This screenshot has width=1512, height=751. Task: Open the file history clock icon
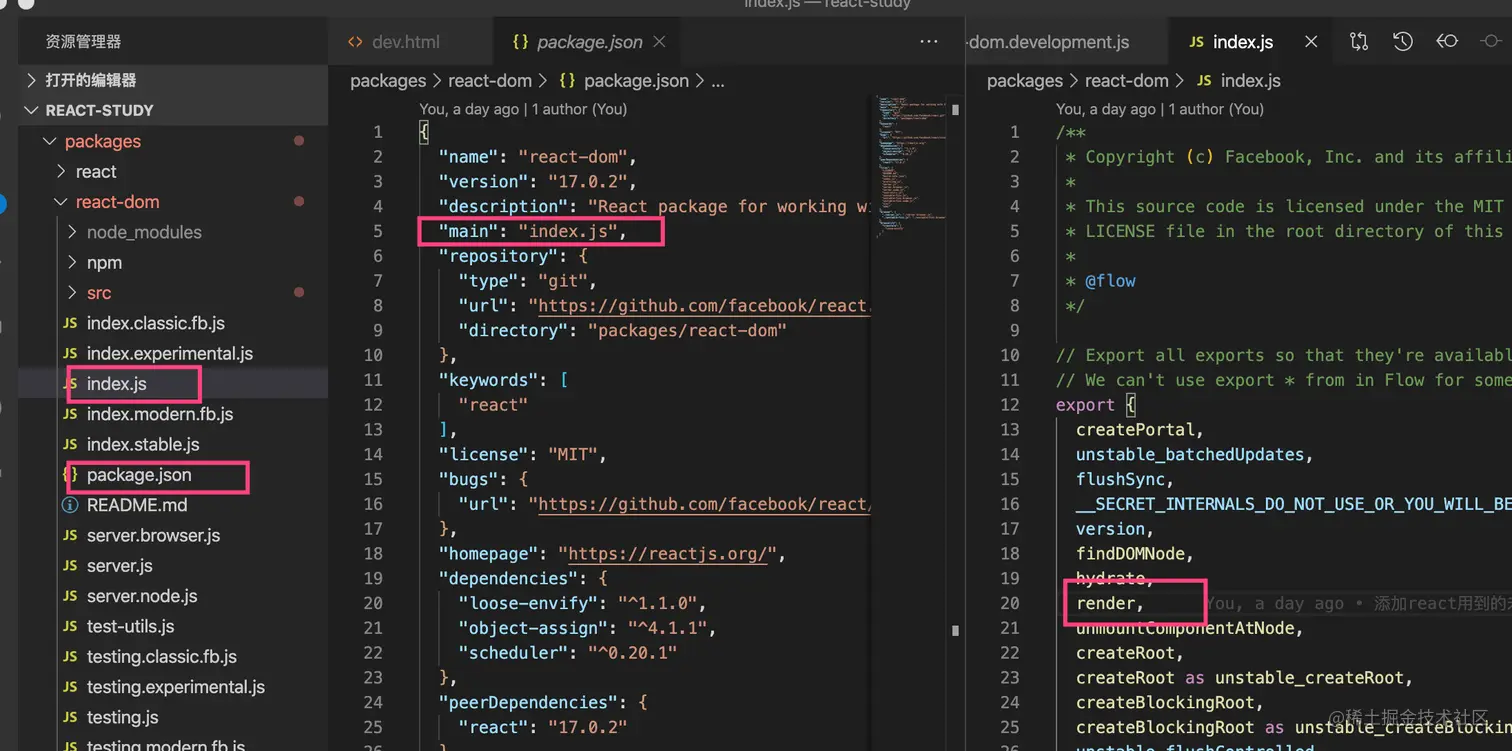click(x=1403, y=41)
